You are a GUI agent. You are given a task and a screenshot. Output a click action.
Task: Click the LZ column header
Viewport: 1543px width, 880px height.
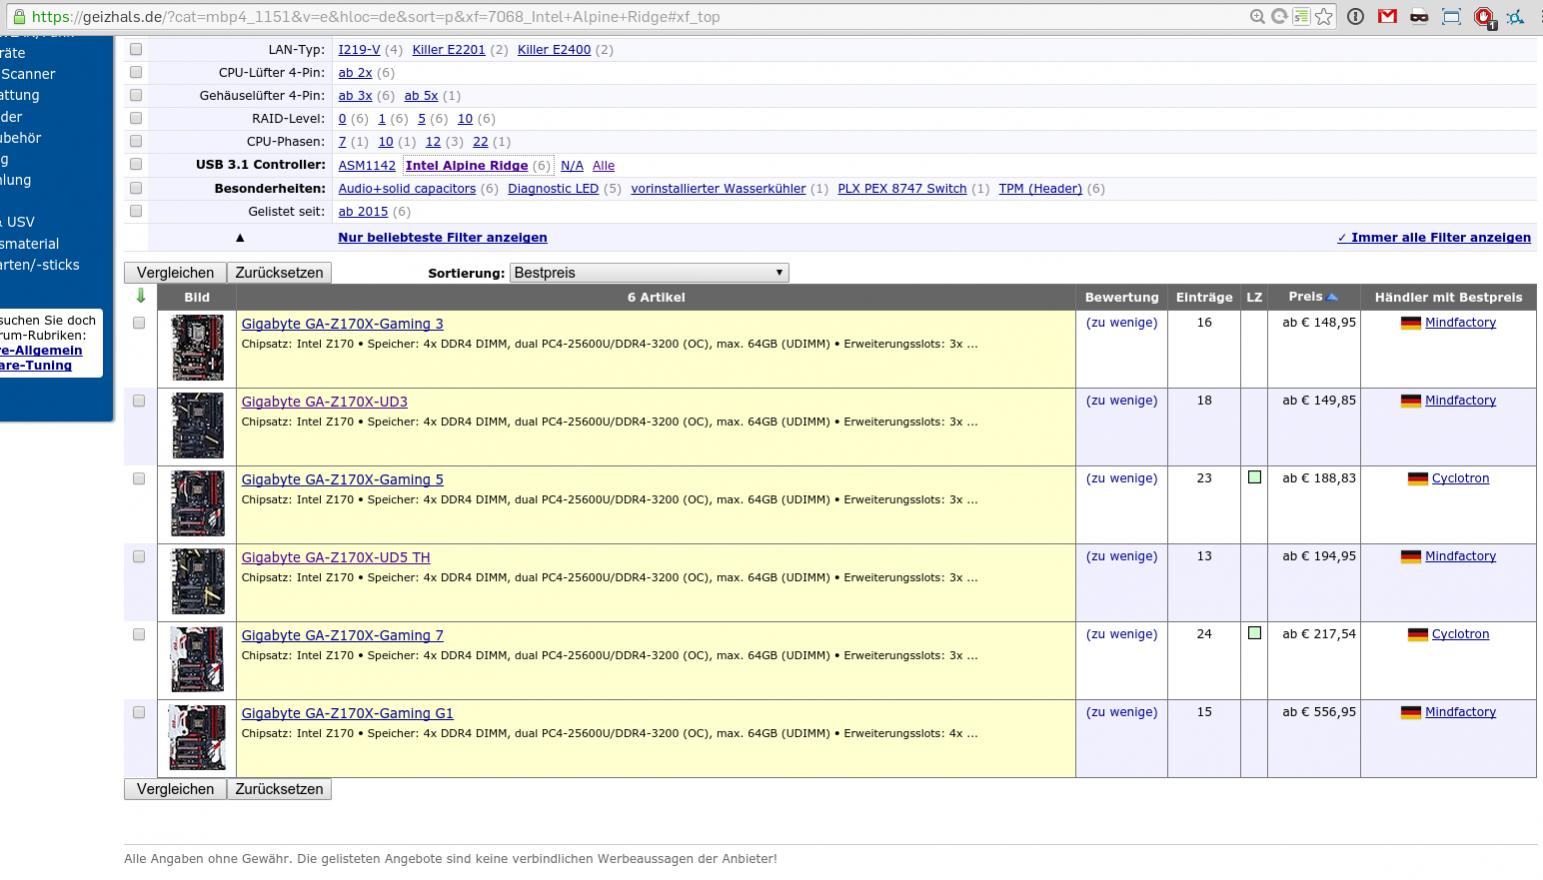coord(1254,297)
